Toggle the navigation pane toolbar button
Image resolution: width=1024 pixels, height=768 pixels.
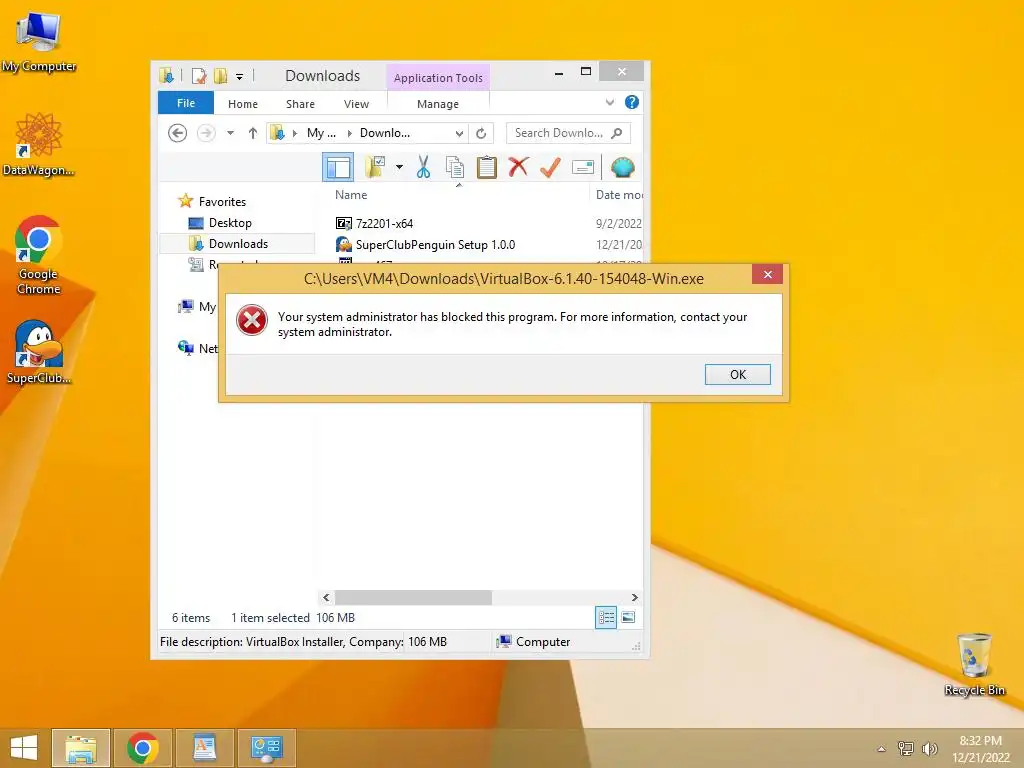coord(338,168)
